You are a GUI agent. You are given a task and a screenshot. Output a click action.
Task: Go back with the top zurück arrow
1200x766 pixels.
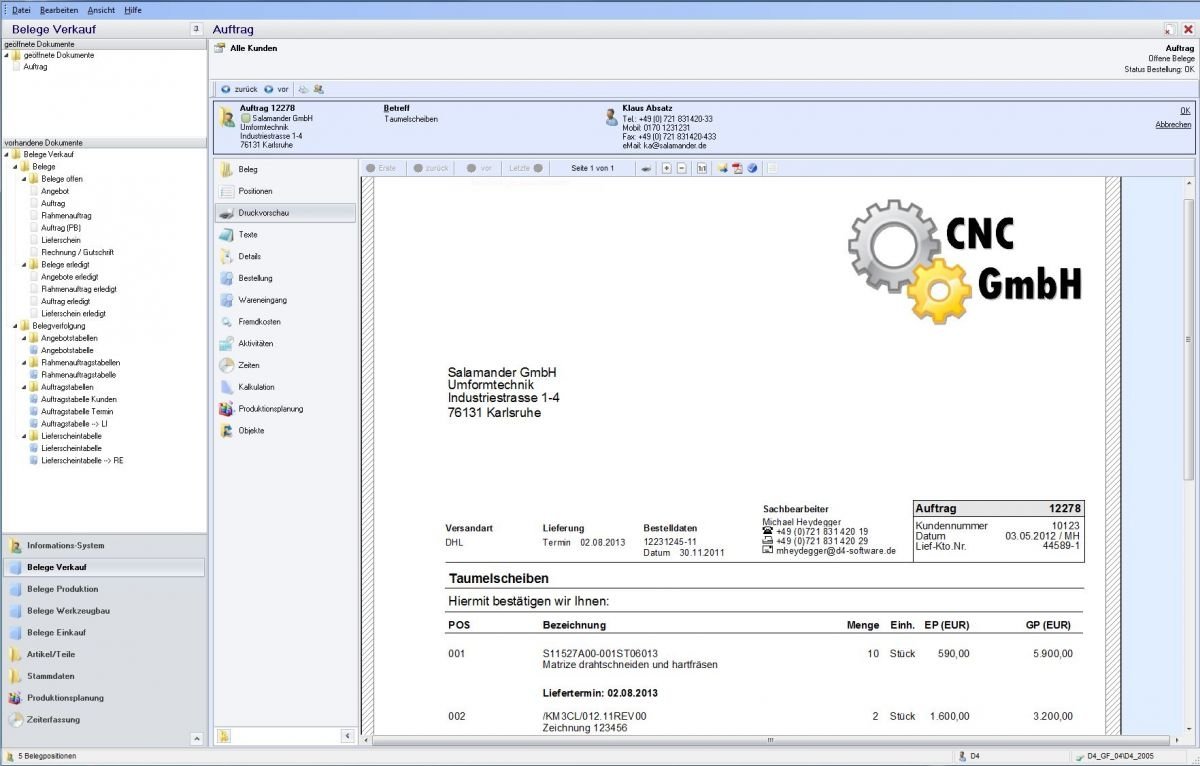[239, 89]
